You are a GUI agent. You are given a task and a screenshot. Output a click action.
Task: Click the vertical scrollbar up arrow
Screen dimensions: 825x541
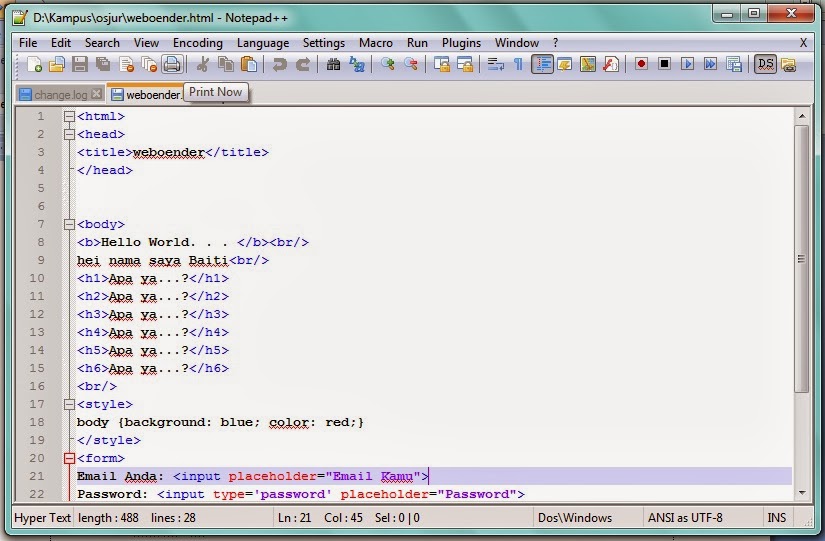801,116
